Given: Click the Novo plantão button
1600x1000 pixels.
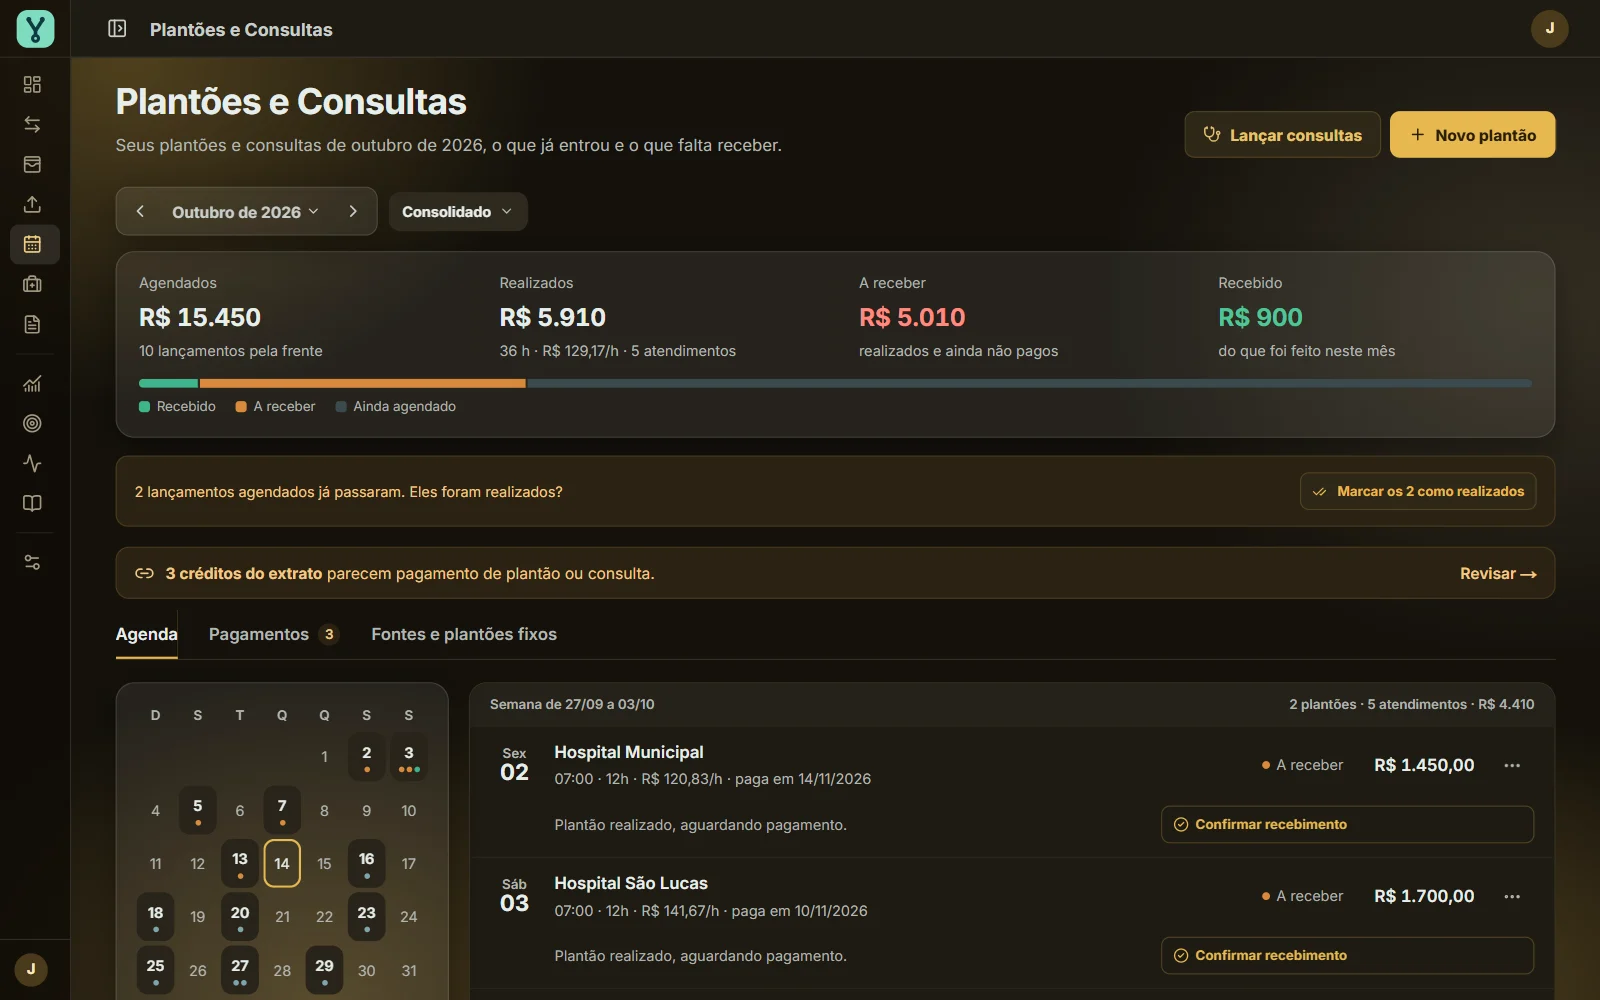Looking at the screenshot, I should pyautogui.click(x=1472, y=135).
